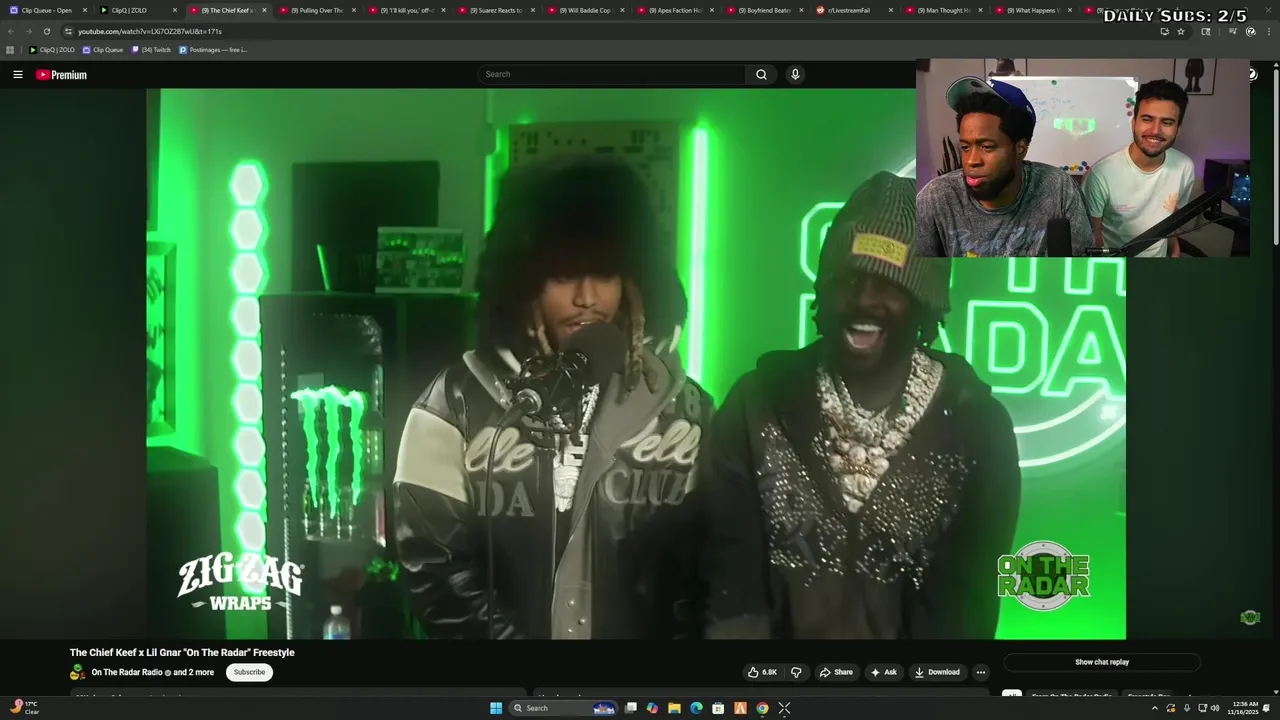Open Microsoft Store from taskbar
Viewport: 1280px width, 720px height.
tap(718, 708)
